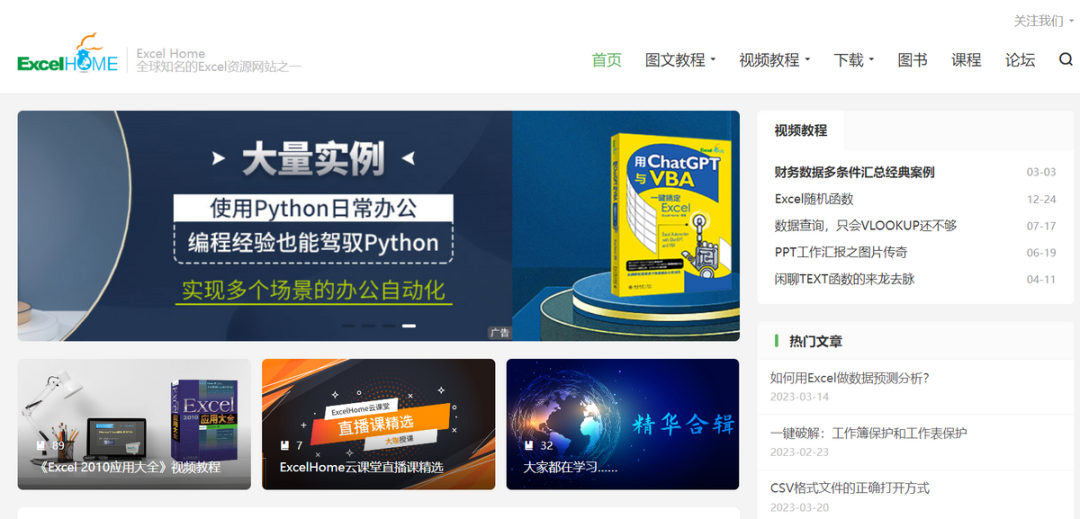
Task: Open ExcelHome云课堂直播课精选 card
Action: (378, 424)
